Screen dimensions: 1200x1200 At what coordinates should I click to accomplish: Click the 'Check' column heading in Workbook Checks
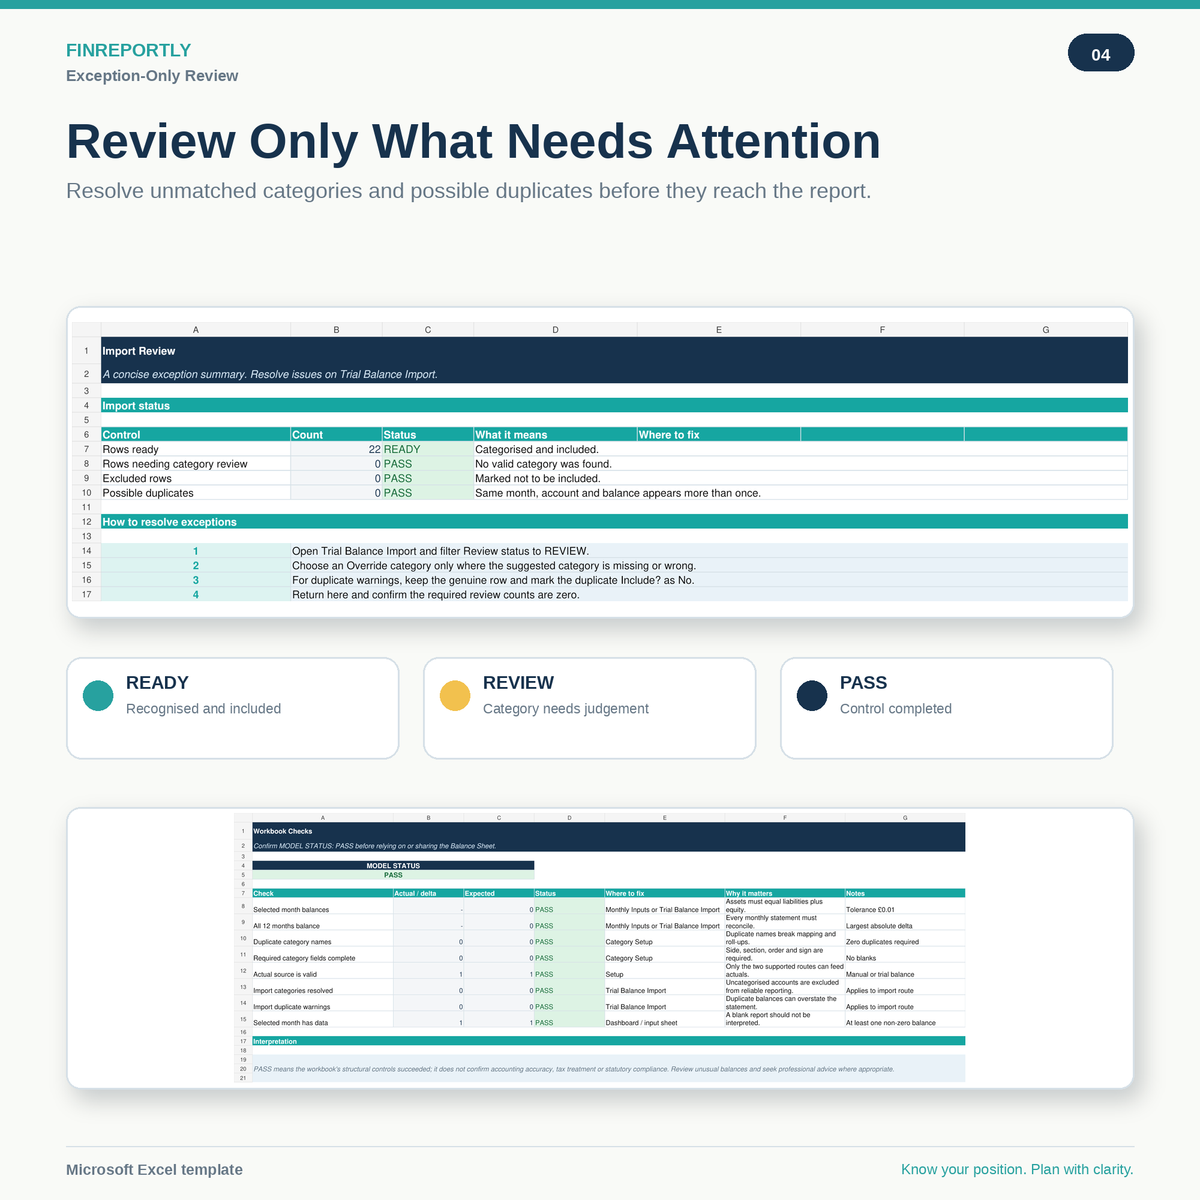(x=322, y=893)
